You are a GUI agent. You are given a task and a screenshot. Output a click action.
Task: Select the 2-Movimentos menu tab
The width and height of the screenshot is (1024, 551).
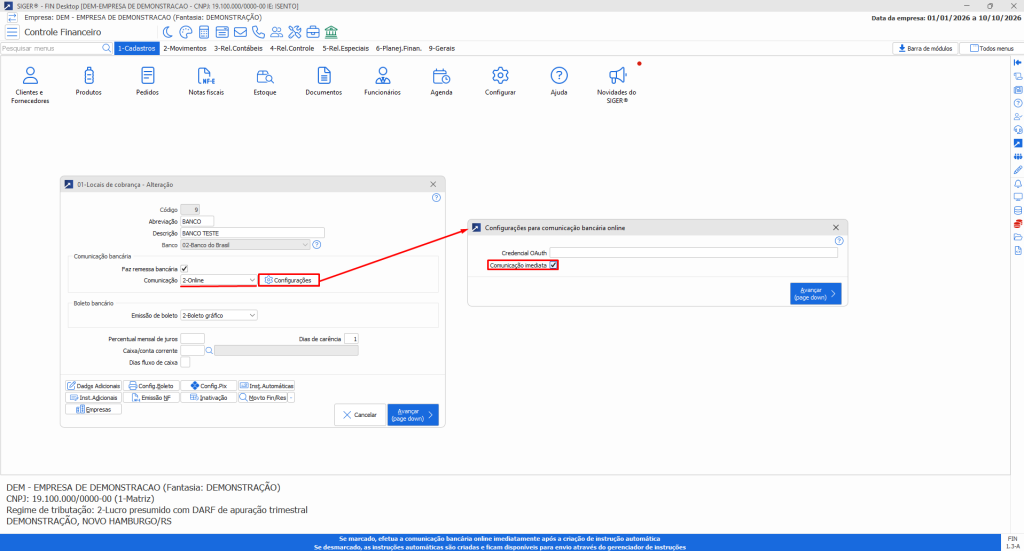pos(185,48)
